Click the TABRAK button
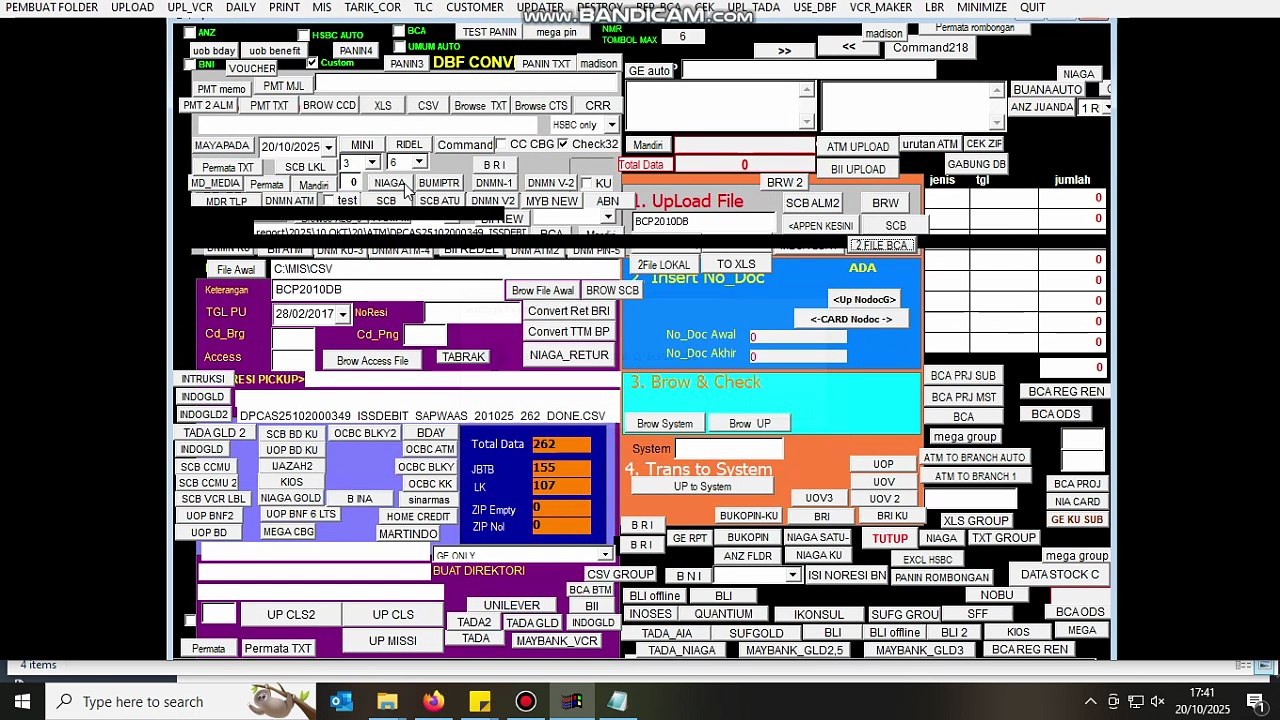1280x720 pixels. 463,357
